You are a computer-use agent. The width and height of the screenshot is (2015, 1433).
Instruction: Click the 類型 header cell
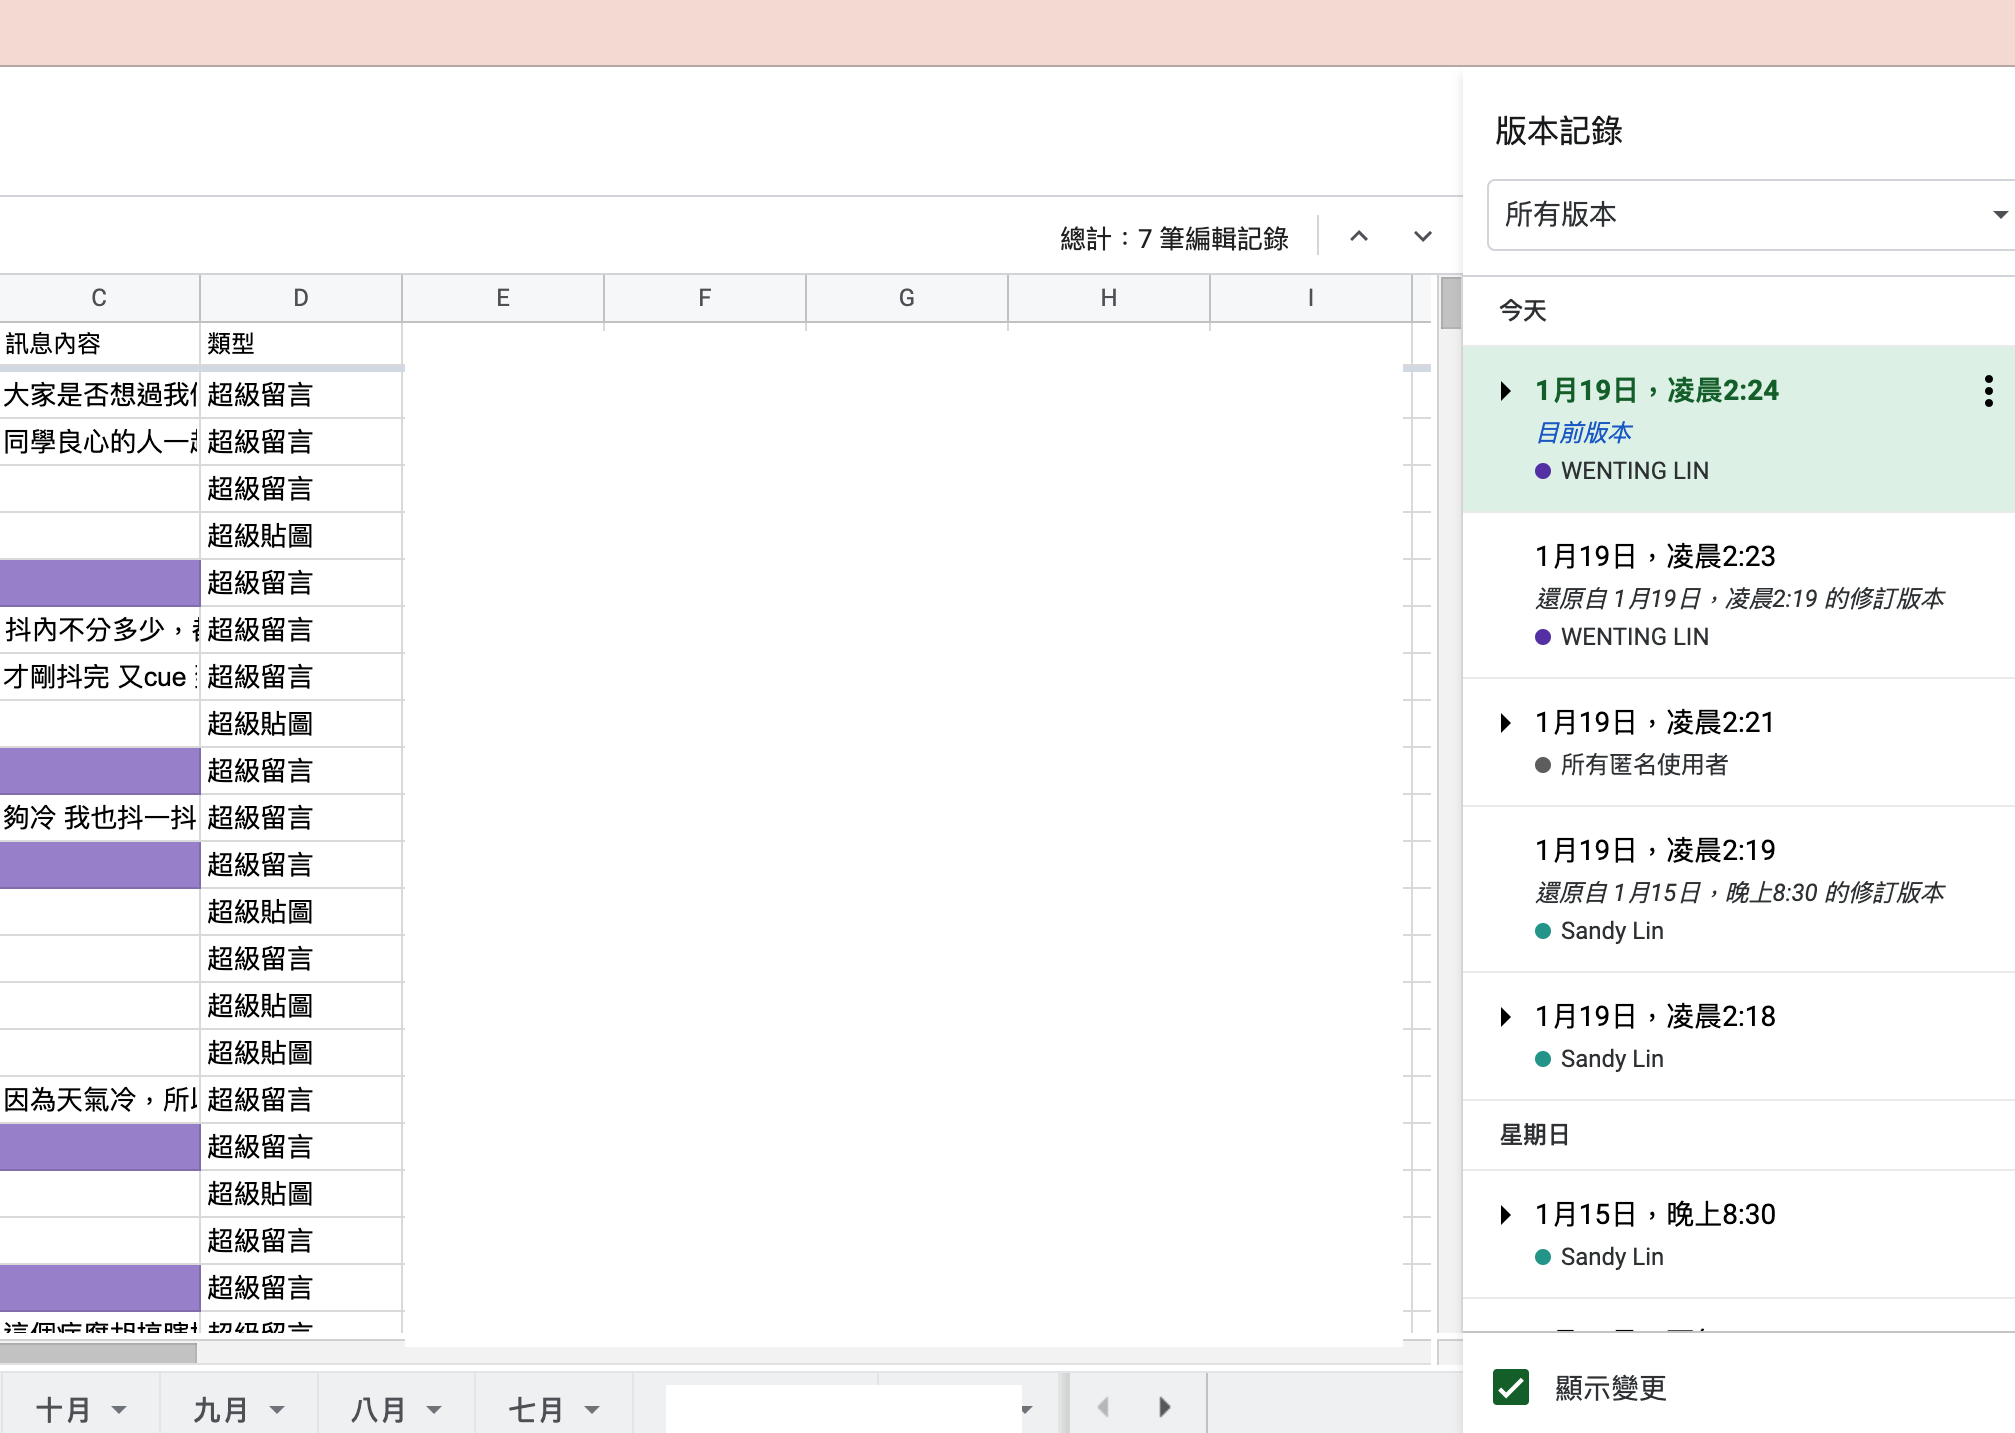point(301,344)
